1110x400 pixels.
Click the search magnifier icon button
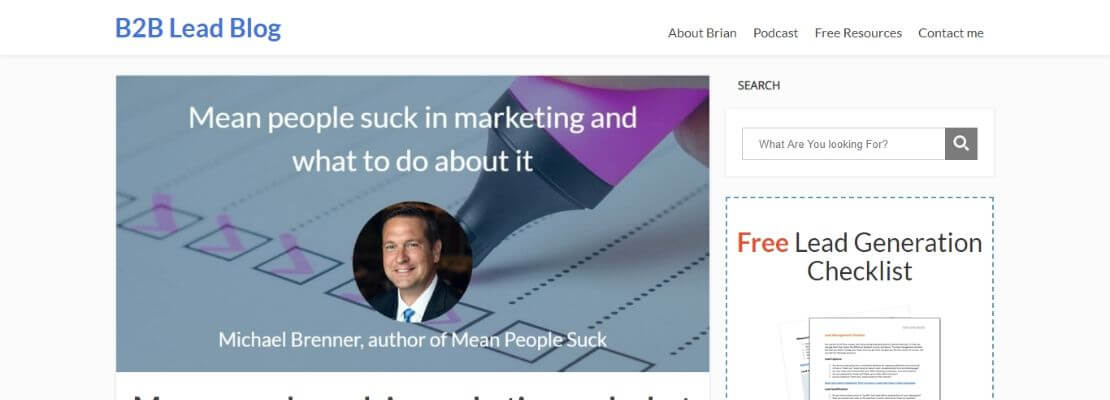pos(961,144)
